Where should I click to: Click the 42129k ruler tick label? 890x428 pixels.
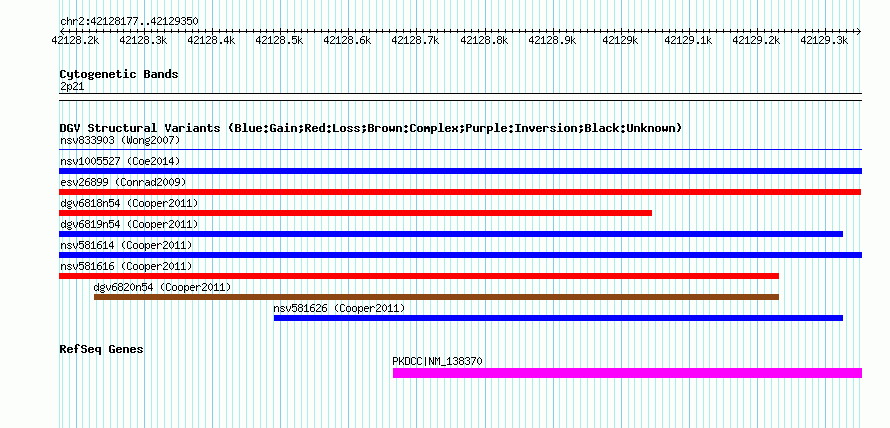coord(620,40)
